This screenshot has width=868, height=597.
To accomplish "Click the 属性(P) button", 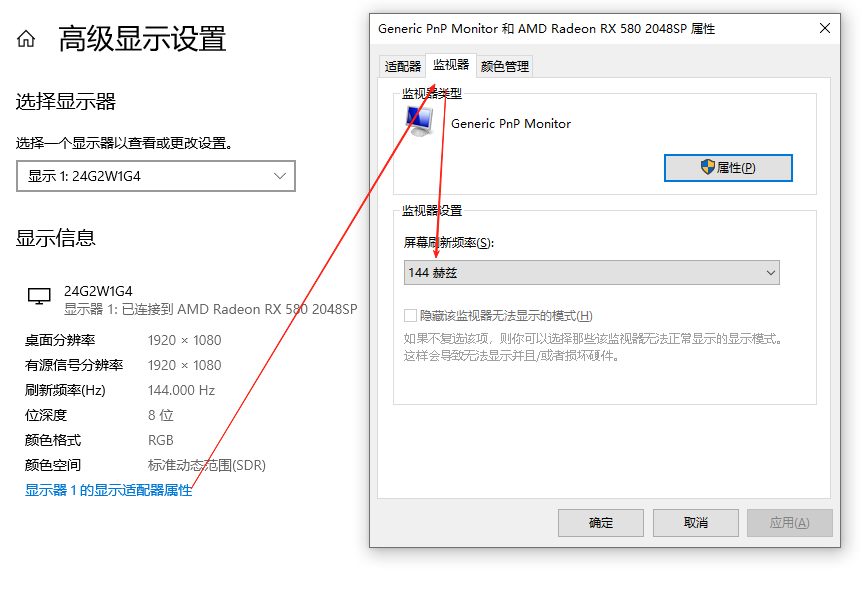I will coord(728,168).
